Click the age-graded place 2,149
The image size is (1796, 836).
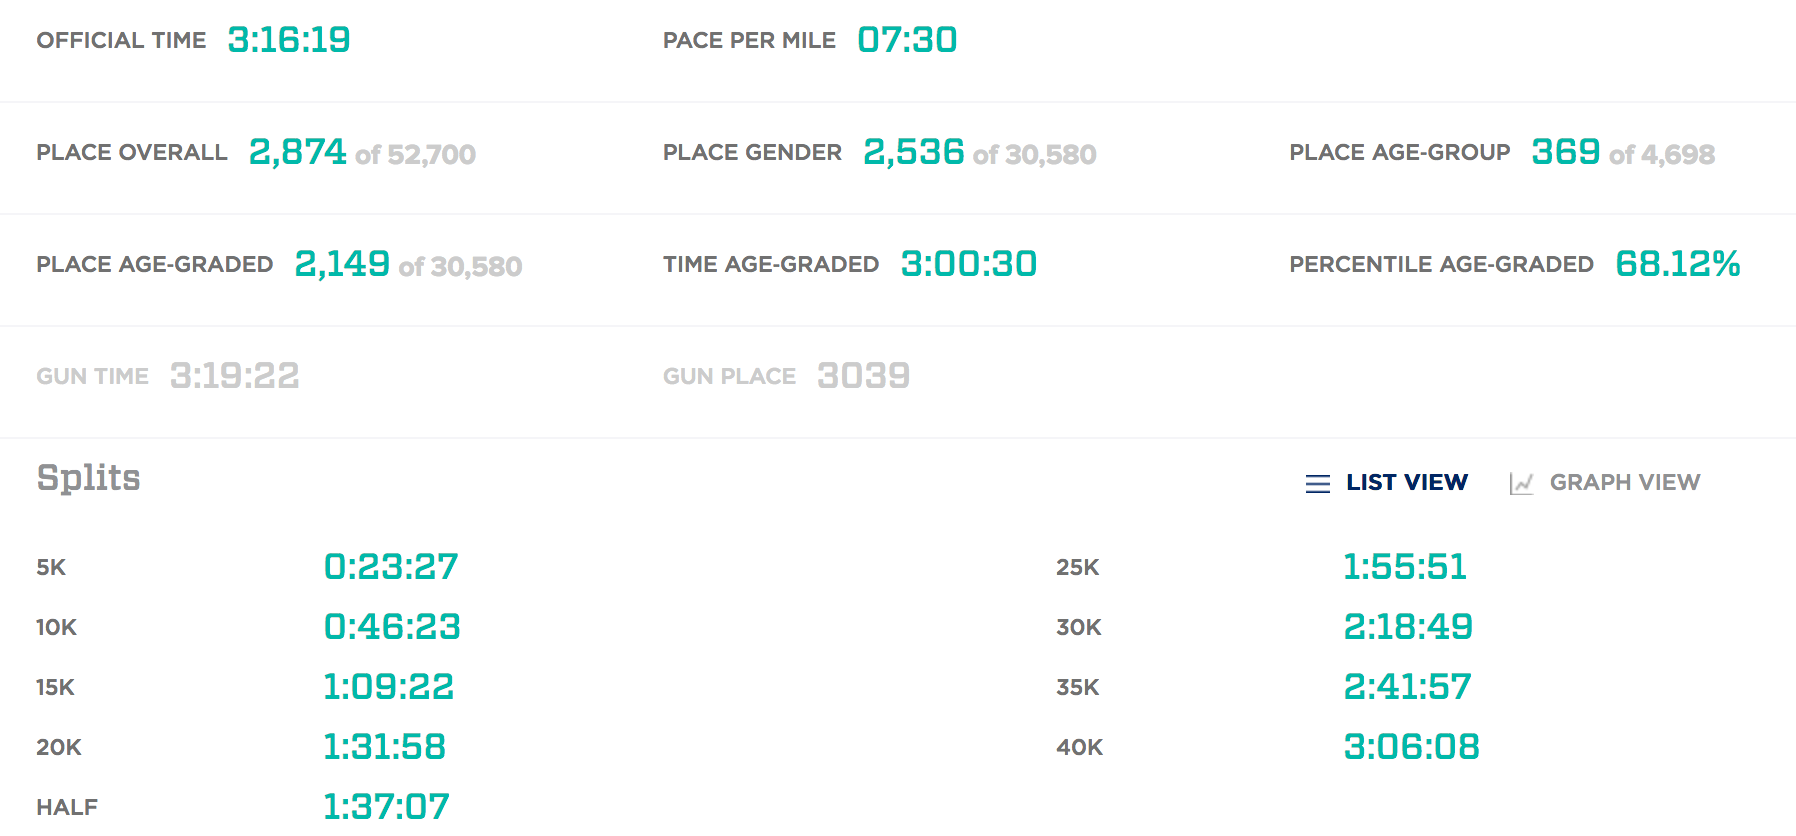pyautogui.click(x=342, y=264)
